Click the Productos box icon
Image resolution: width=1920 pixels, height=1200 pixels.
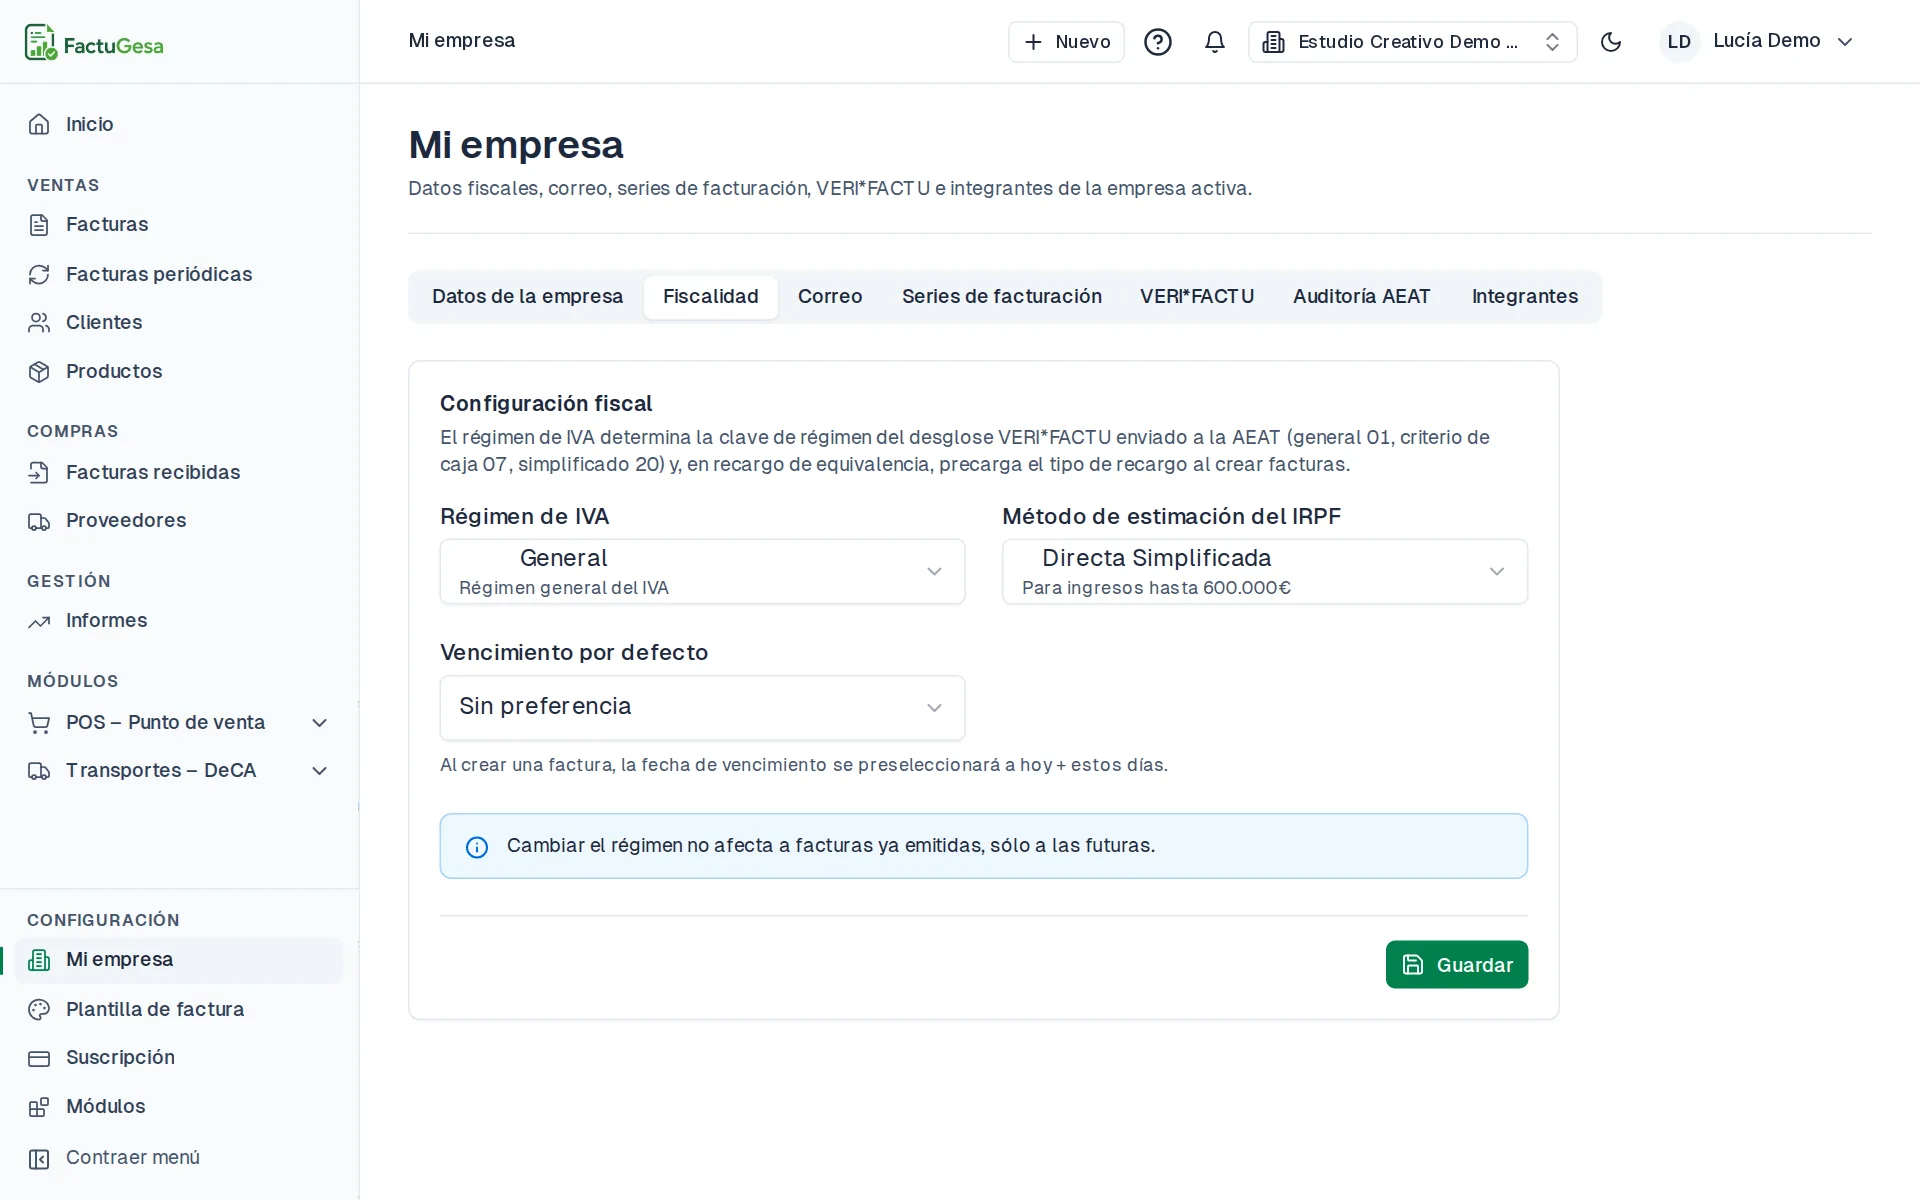[x=39, y=372]
